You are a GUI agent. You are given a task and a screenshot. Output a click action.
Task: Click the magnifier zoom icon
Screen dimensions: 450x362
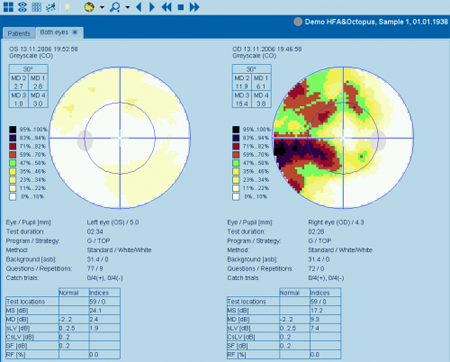[115, 7]
